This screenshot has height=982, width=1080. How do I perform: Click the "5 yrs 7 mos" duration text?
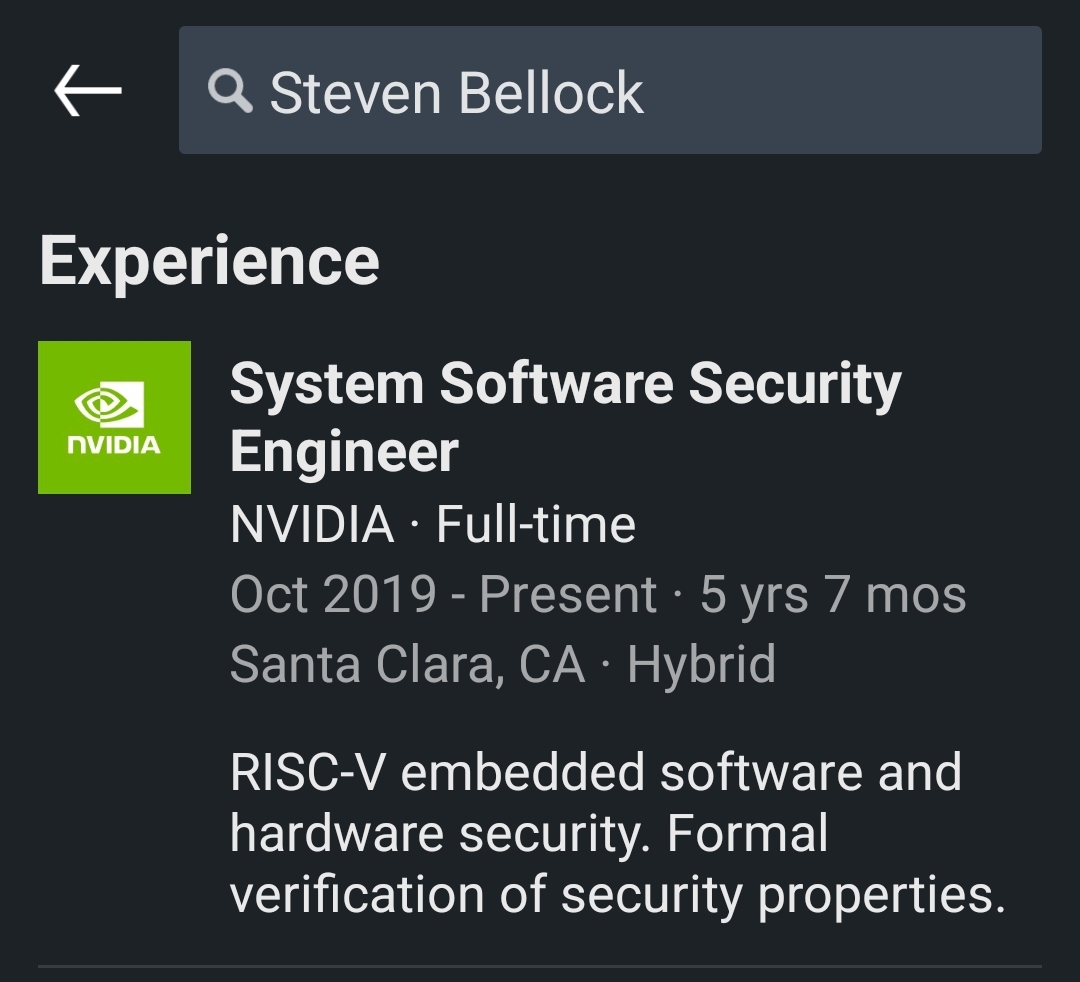coord(832,595)
